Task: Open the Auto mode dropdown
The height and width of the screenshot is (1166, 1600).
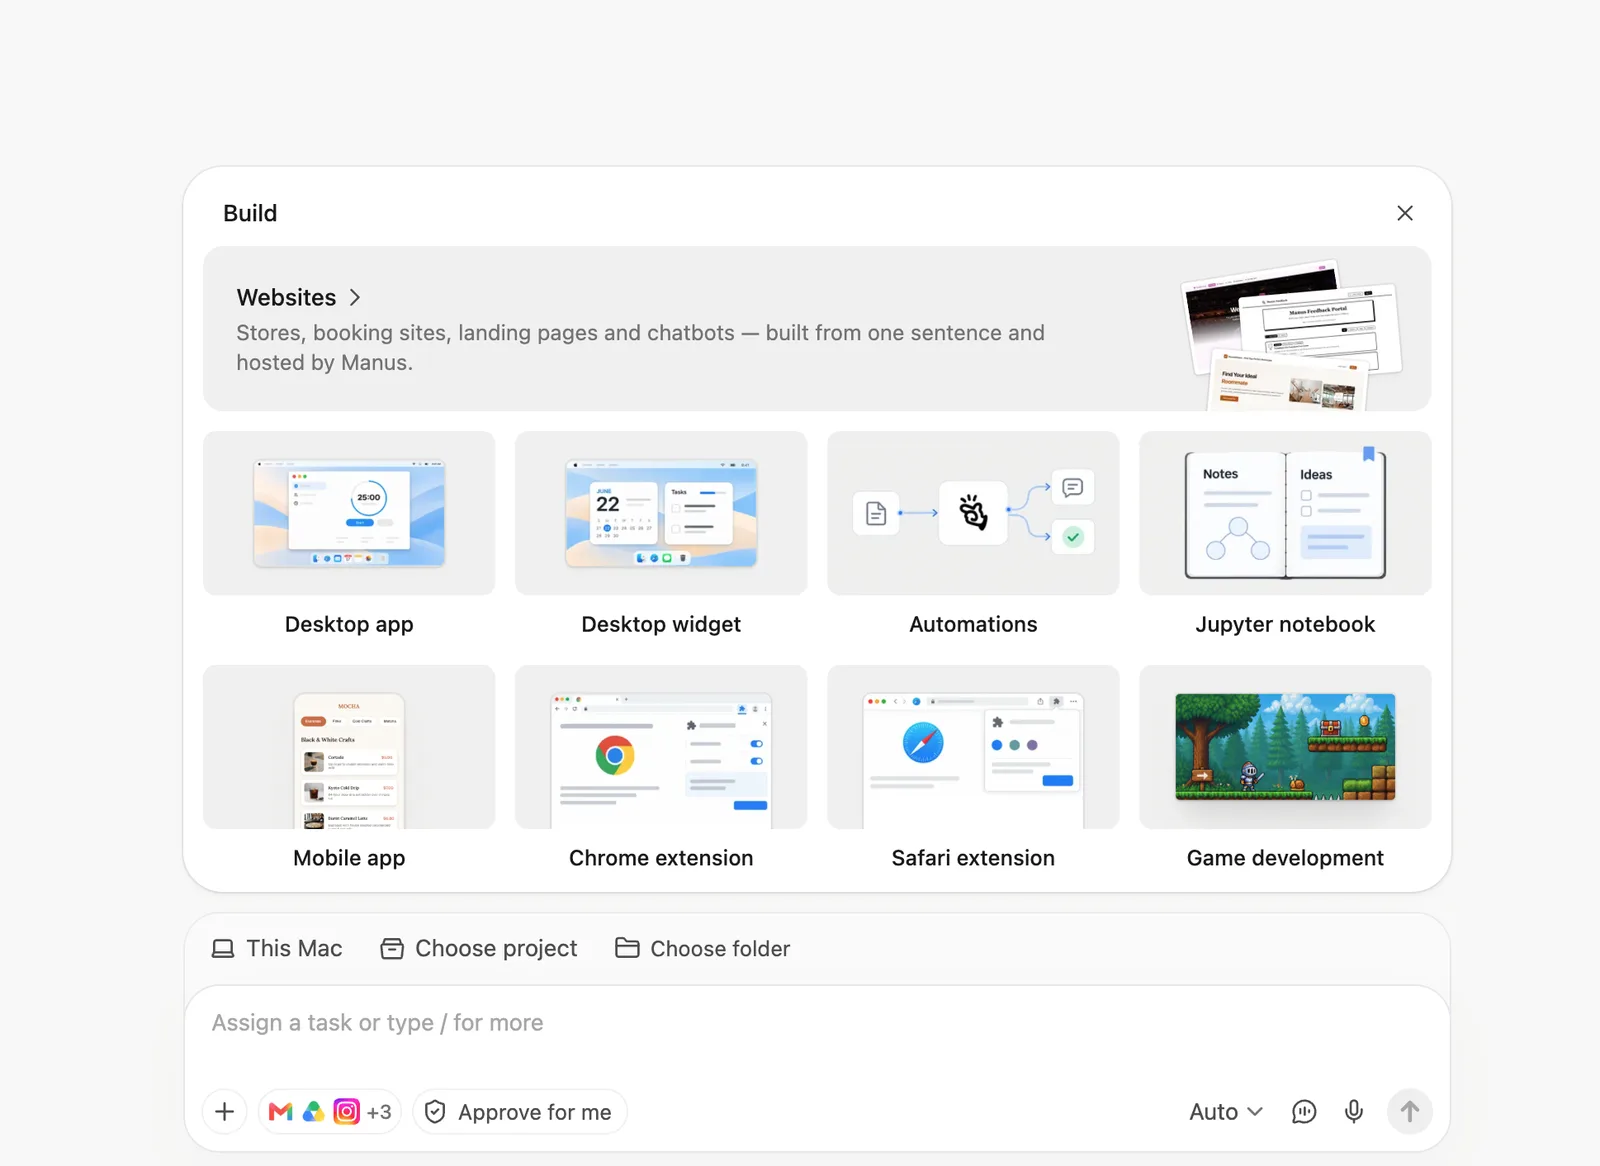Action: point(1226,1112)
